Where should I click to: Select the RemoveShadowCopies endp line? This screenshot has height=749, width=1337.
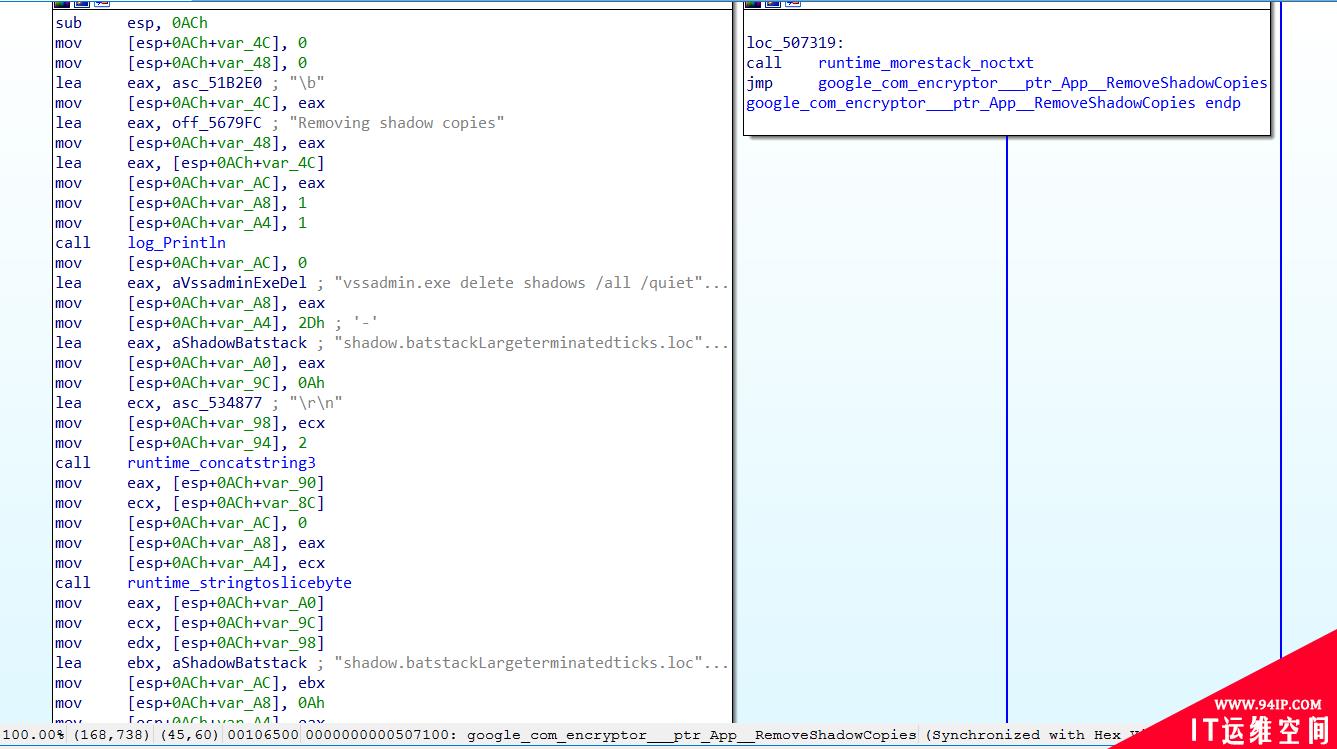click(x=993, y=103)
